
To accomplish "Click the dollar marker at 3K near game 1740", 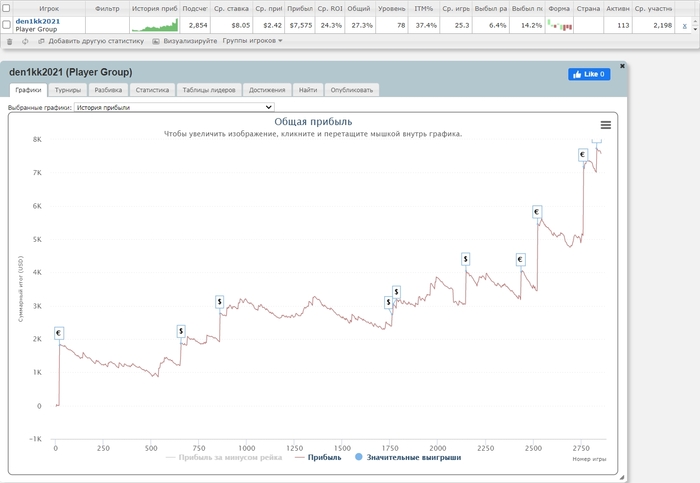I will pyautogui.click(x=388, y=302).
